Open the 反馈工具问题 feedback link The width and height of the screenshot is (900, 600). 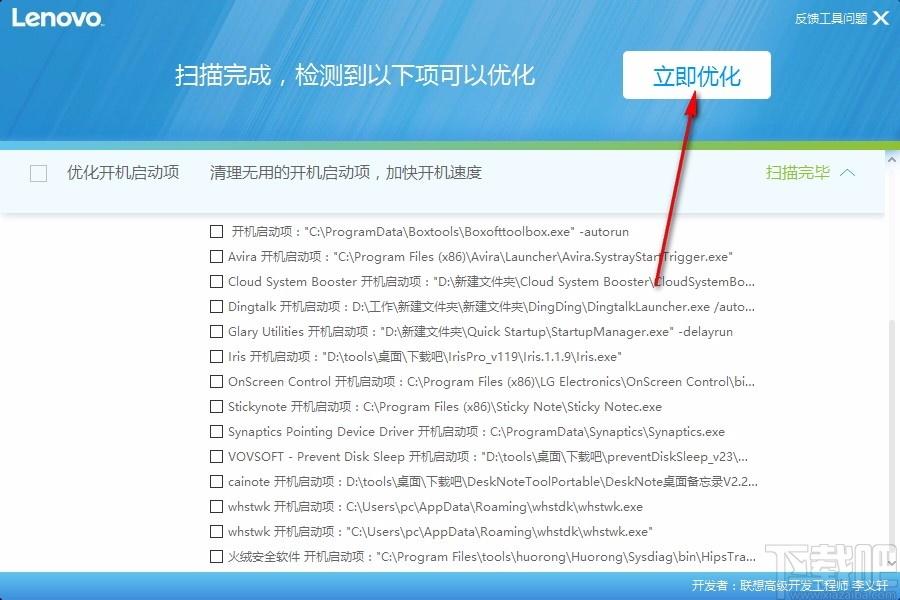(x=831, y=18)
